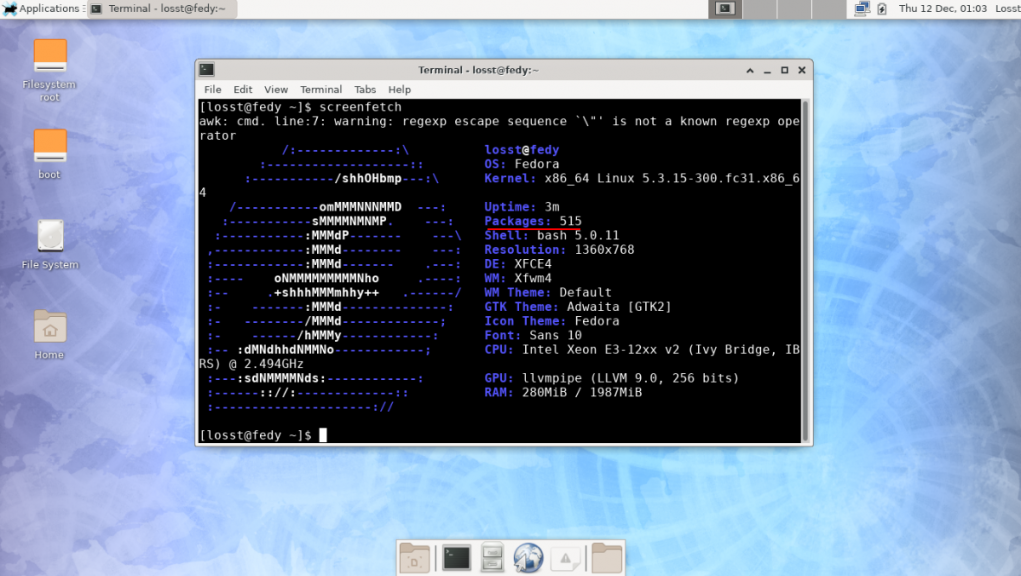Click the Show Desktop folder icon in dock
Viewport: 1021px width, 576px height.
tap(414, 558)
